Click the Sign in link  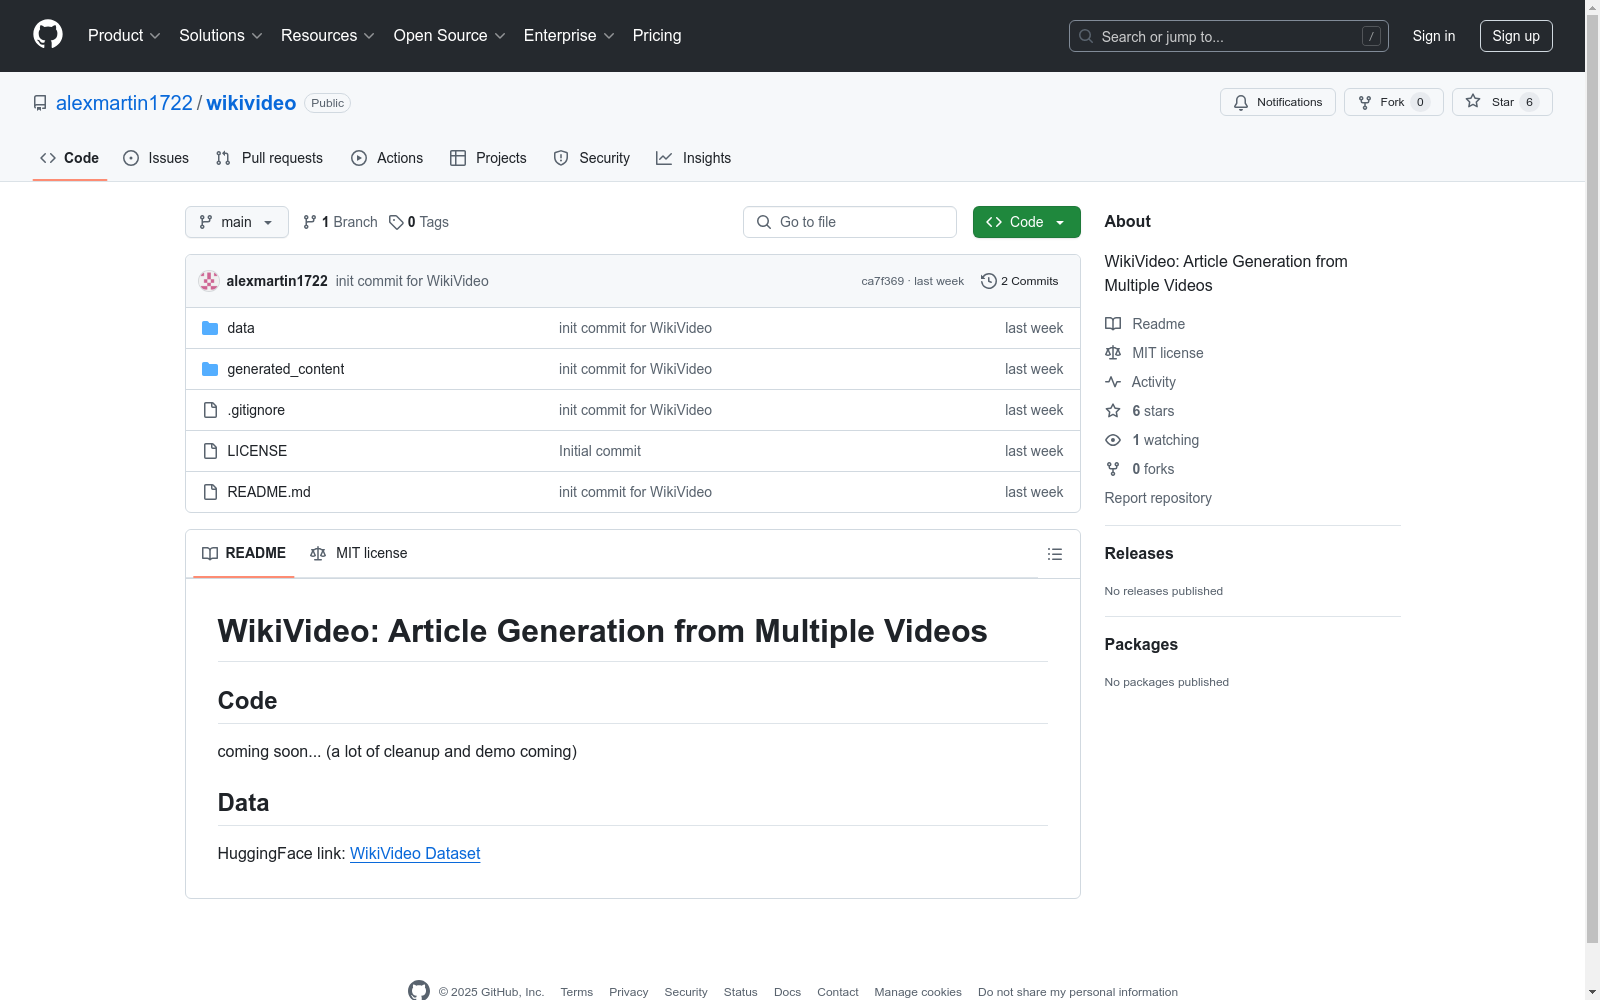point(1434,36)
